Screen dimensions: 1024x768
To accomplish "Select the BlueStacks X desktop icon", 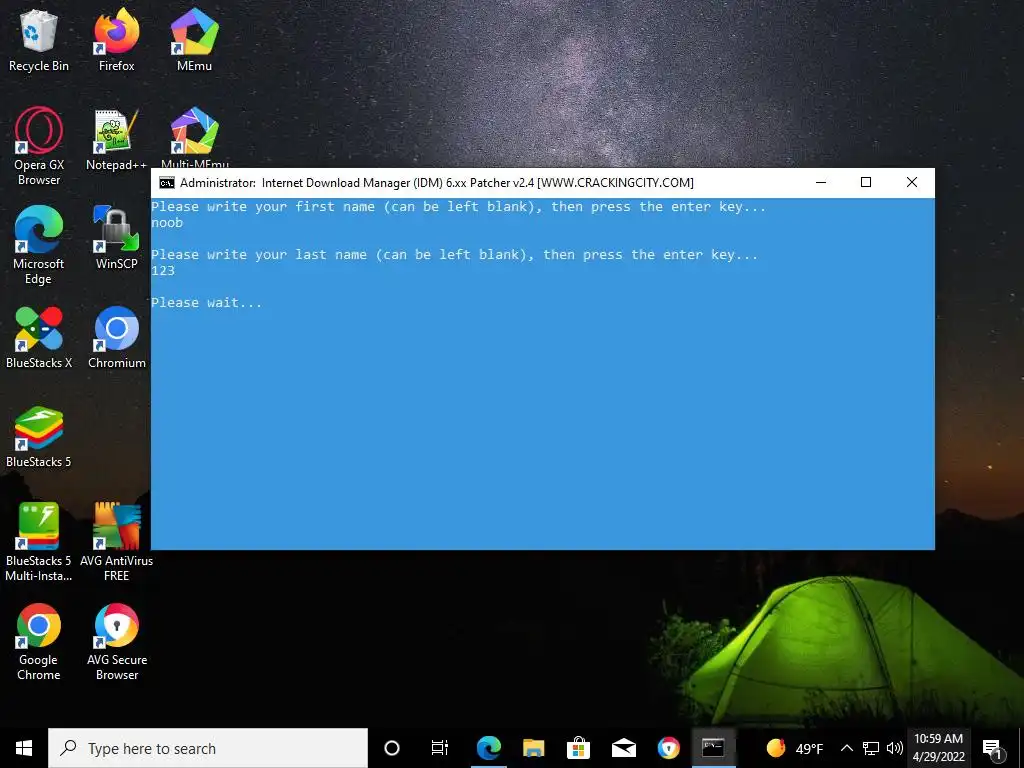I will [x=39, y=338].
